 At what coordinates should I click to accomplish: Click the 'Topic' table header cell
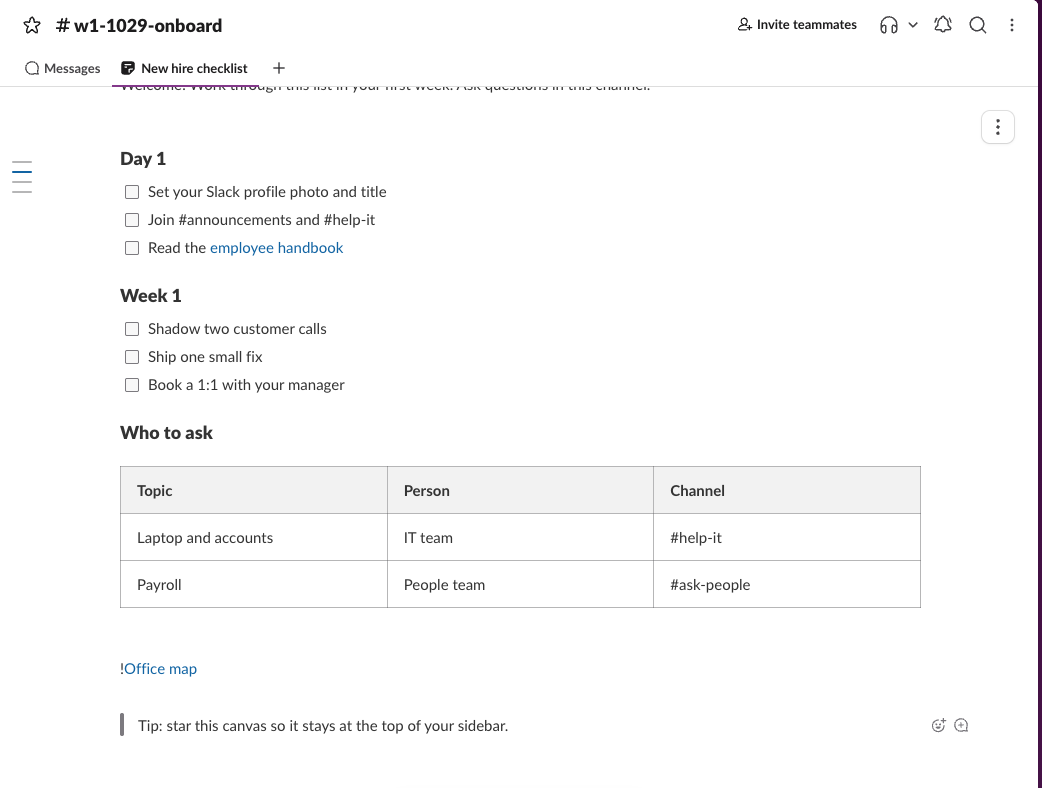[x=254, y=490]
